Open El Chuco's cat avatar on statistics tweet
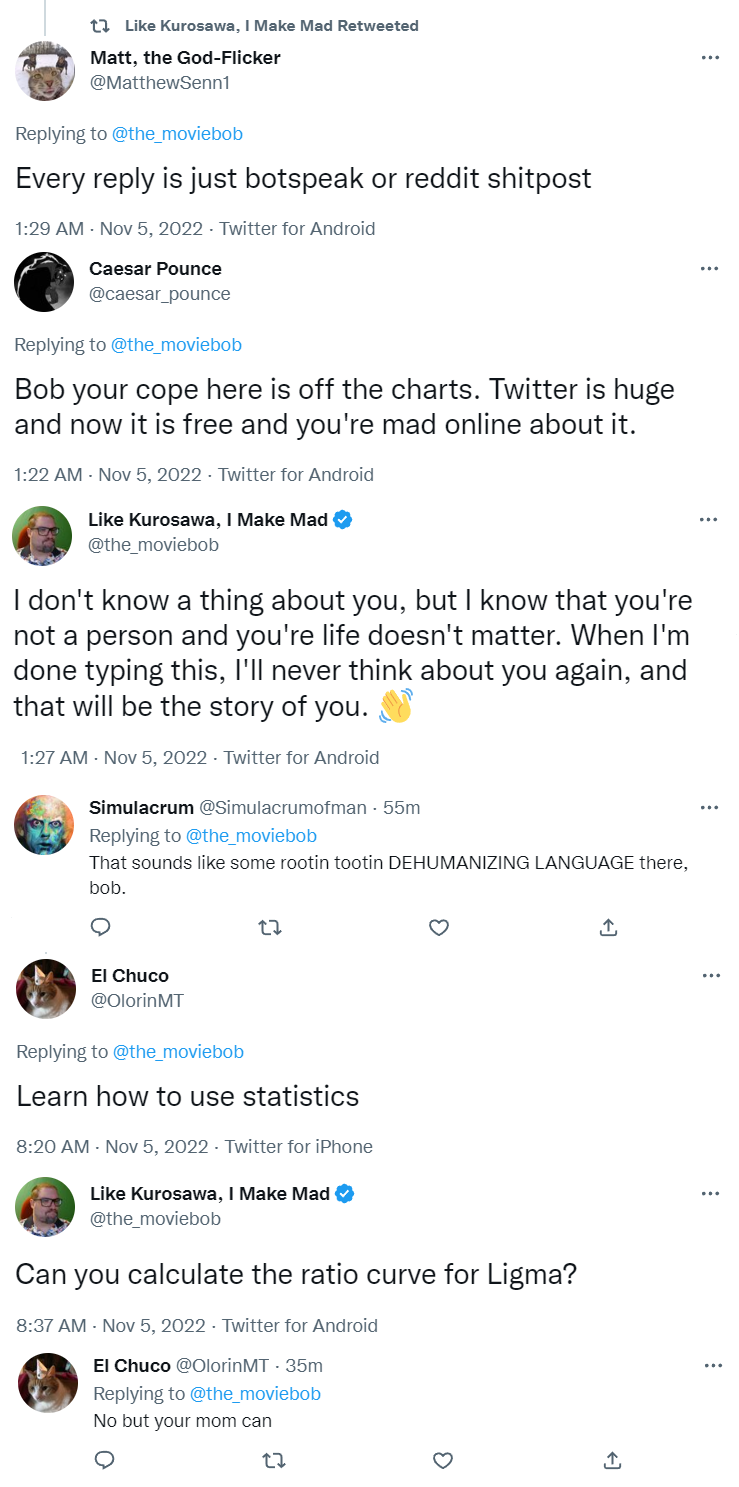739x1487 pixels. coord(46,989)
